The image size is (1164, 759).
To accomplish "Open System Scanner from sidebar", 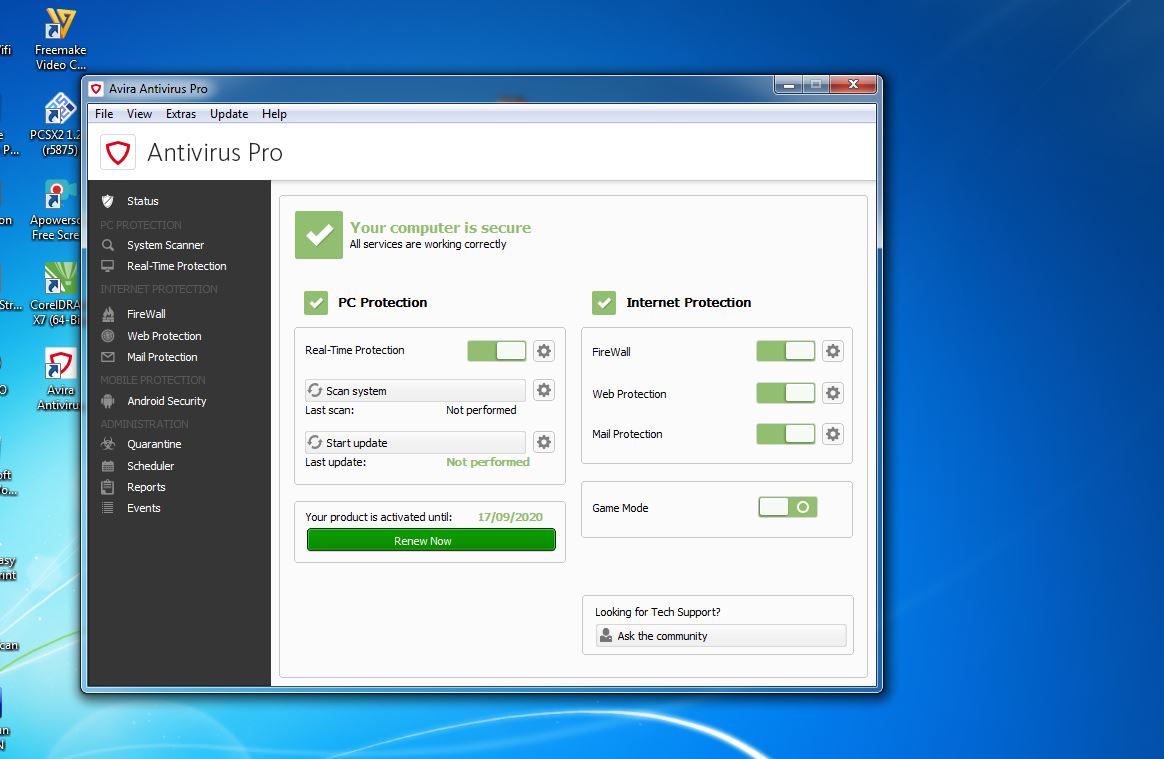I will pos(166,245).
